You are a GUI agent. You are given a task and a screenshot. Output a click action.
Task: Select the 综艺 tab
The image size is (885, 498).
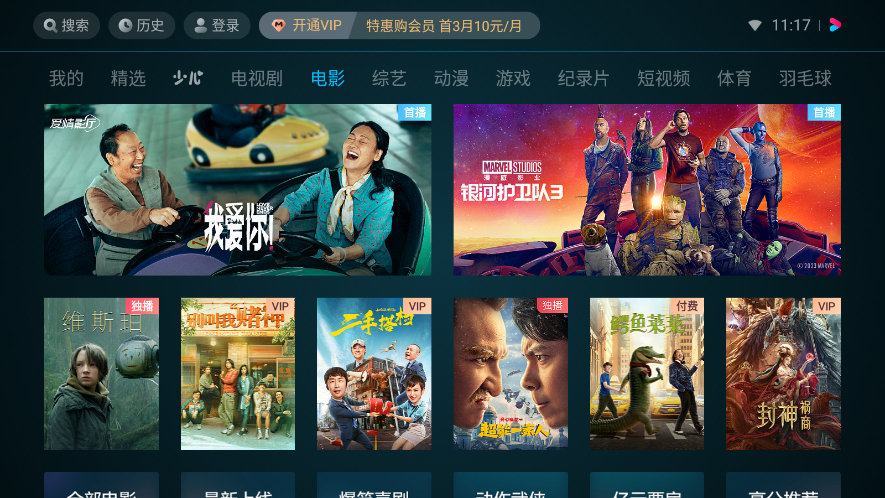pos(389,78)
